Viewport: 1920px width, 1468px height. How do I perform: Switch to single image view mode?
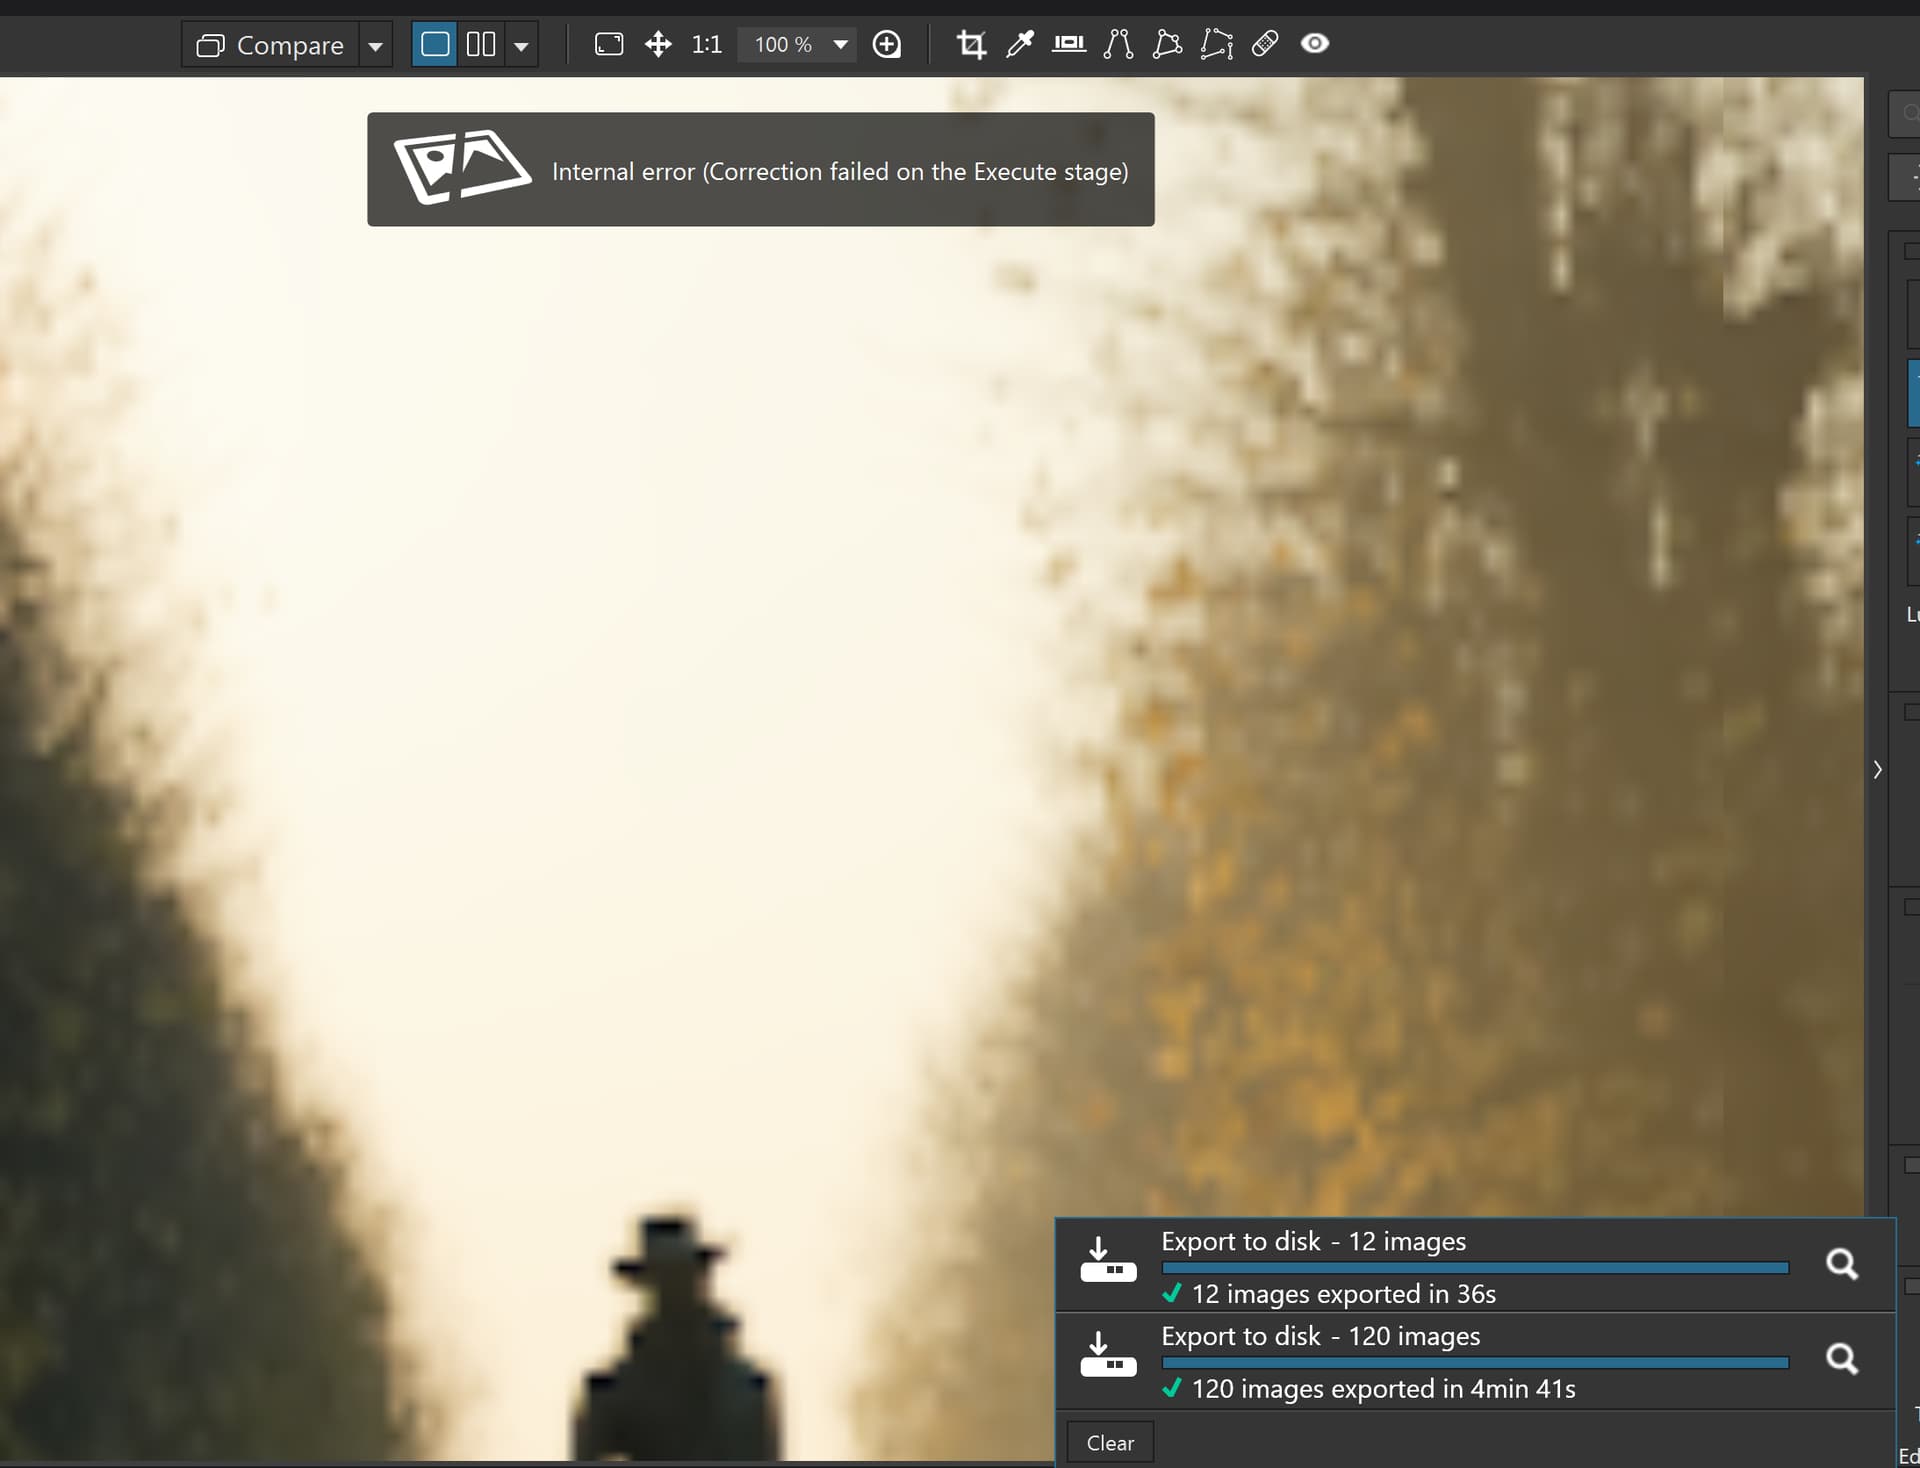[435, 44]
